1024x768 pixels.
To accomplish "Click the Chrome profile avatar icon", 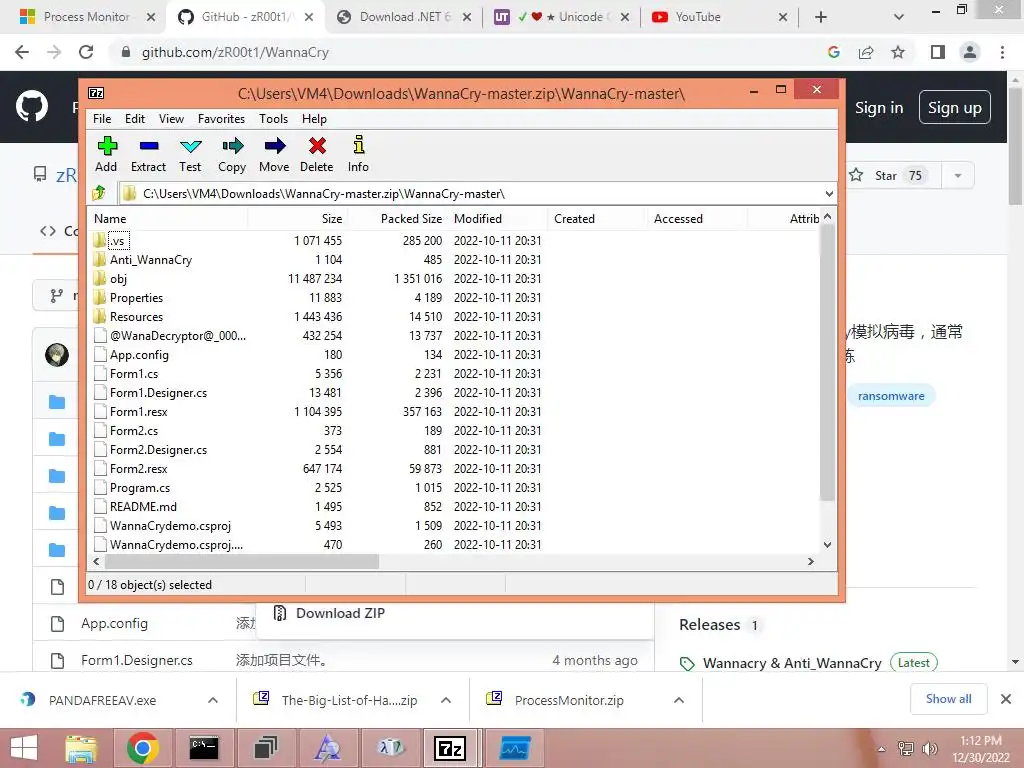I will click(970, 52).
